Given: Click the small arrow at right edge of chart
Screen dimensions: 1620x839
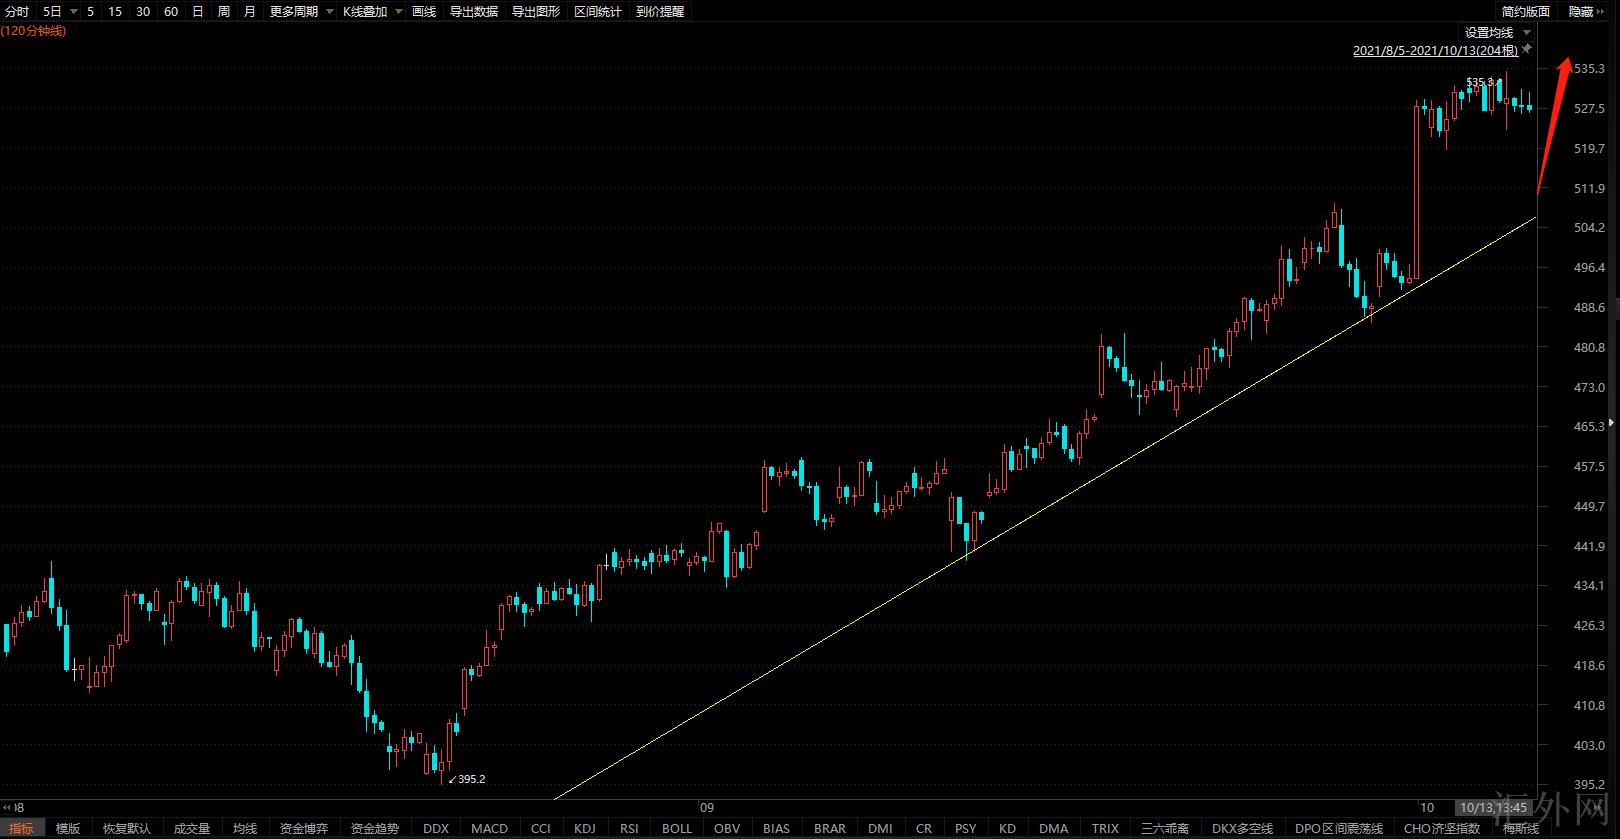Looking at the screenshot, I should (1610, 424).
